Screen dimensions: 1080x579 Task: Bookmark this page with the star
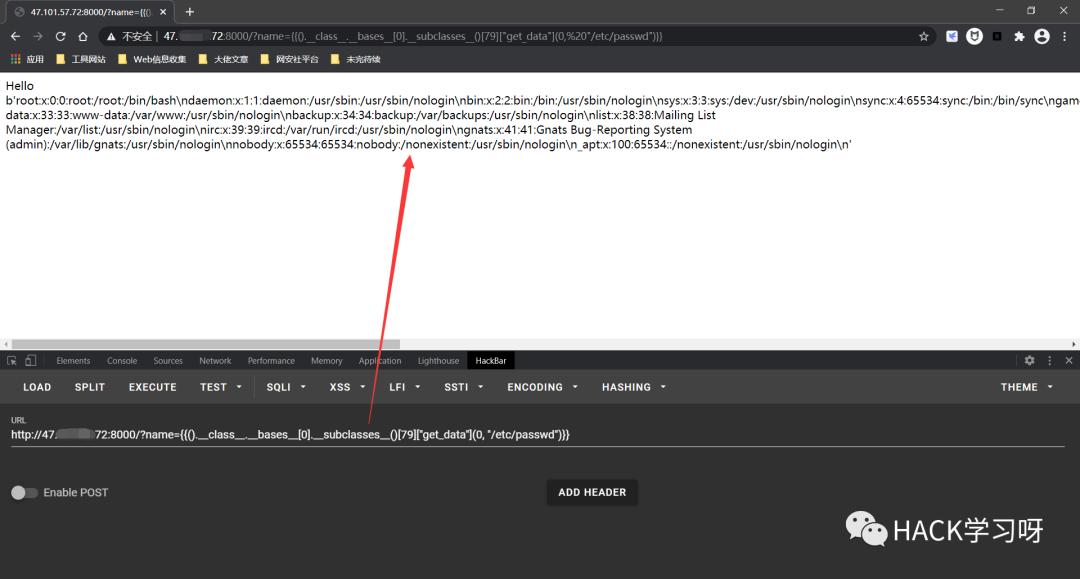(x=924, y=36)
